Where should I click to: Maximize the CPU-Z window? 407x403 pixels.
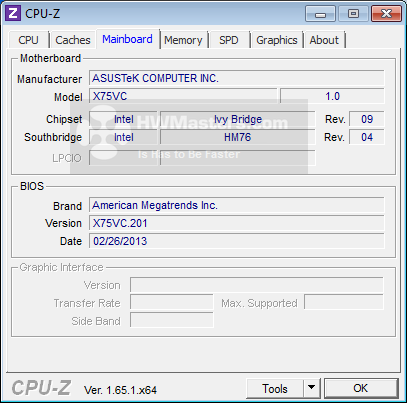pyautogui.click(x=353, y=14)
